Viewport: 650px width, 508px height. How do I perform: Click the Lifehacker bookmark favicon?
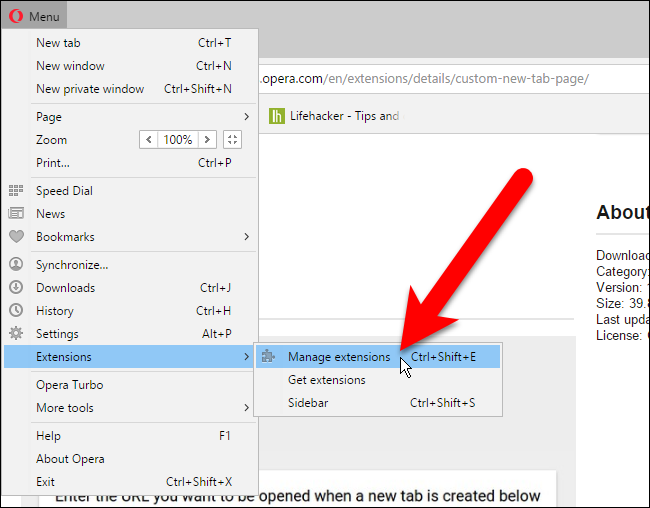pos(276,116)
